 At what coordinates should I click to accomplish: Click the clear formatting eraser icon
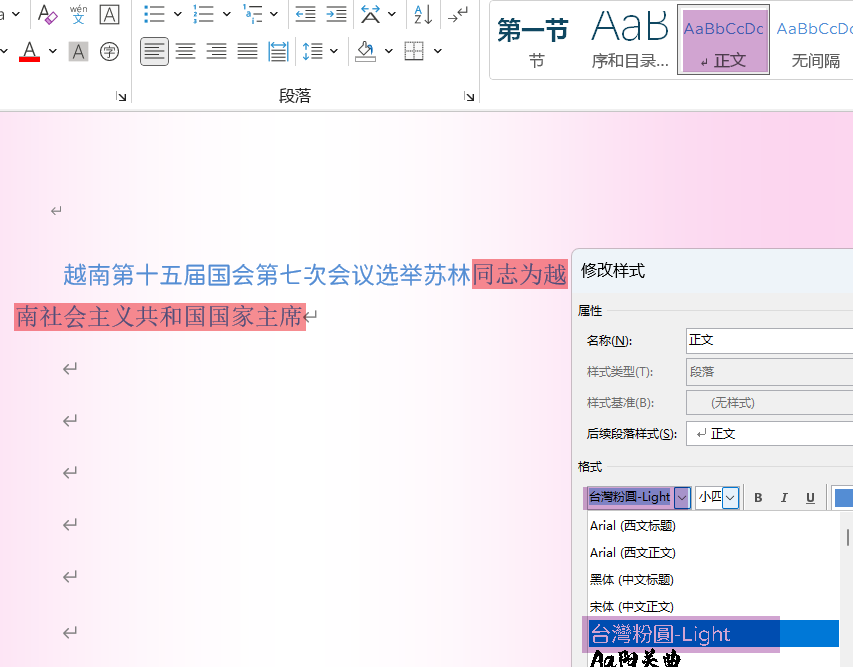coord(47,14)
